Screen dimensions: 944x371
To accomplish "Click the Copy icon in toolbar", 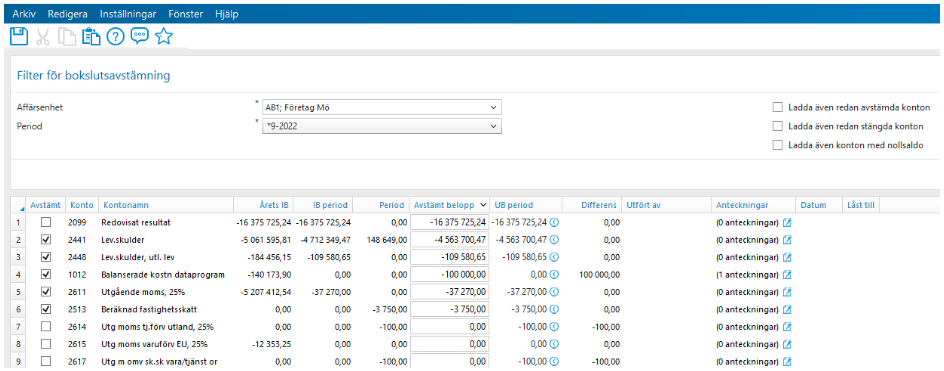I will tap(66, 37).
